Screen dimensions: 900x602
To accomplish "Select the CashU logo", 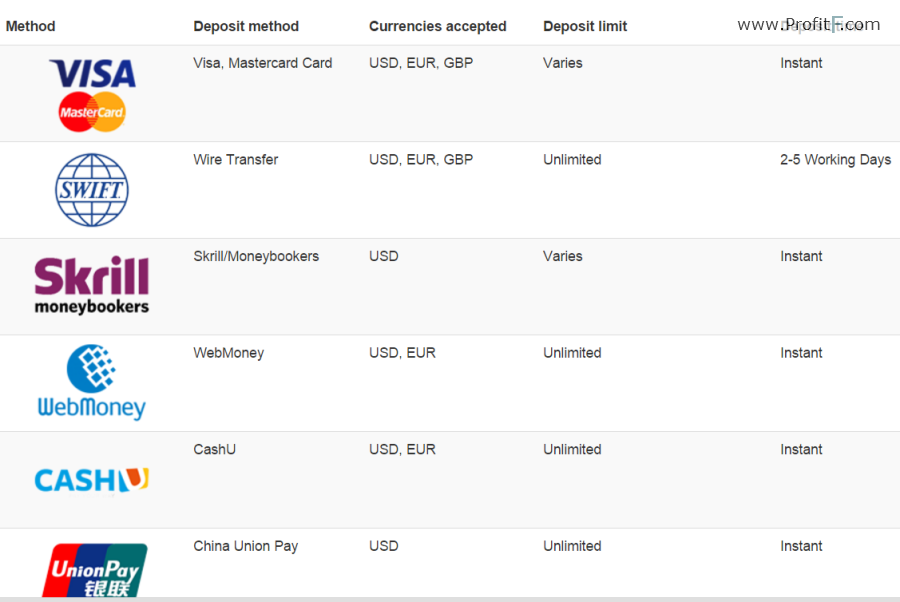I will [x=92, y=480].
